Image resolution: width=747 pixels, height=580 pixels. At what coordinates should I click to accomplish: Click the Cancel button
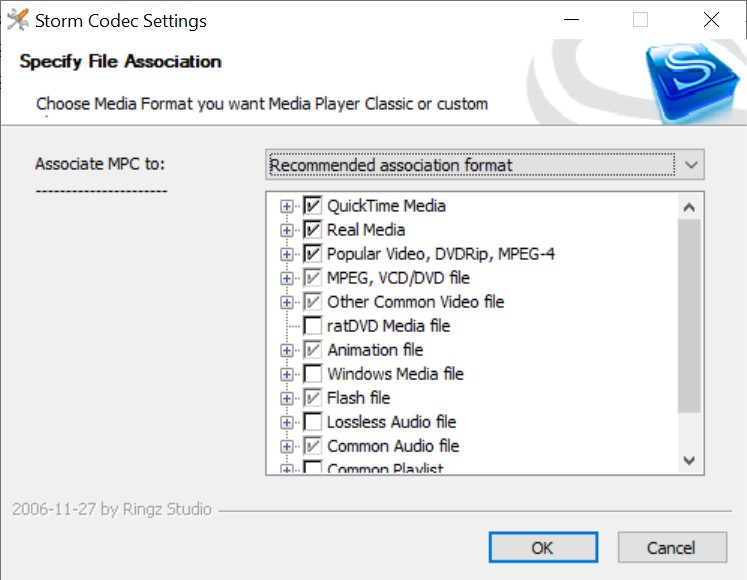(x=672, y=548)
